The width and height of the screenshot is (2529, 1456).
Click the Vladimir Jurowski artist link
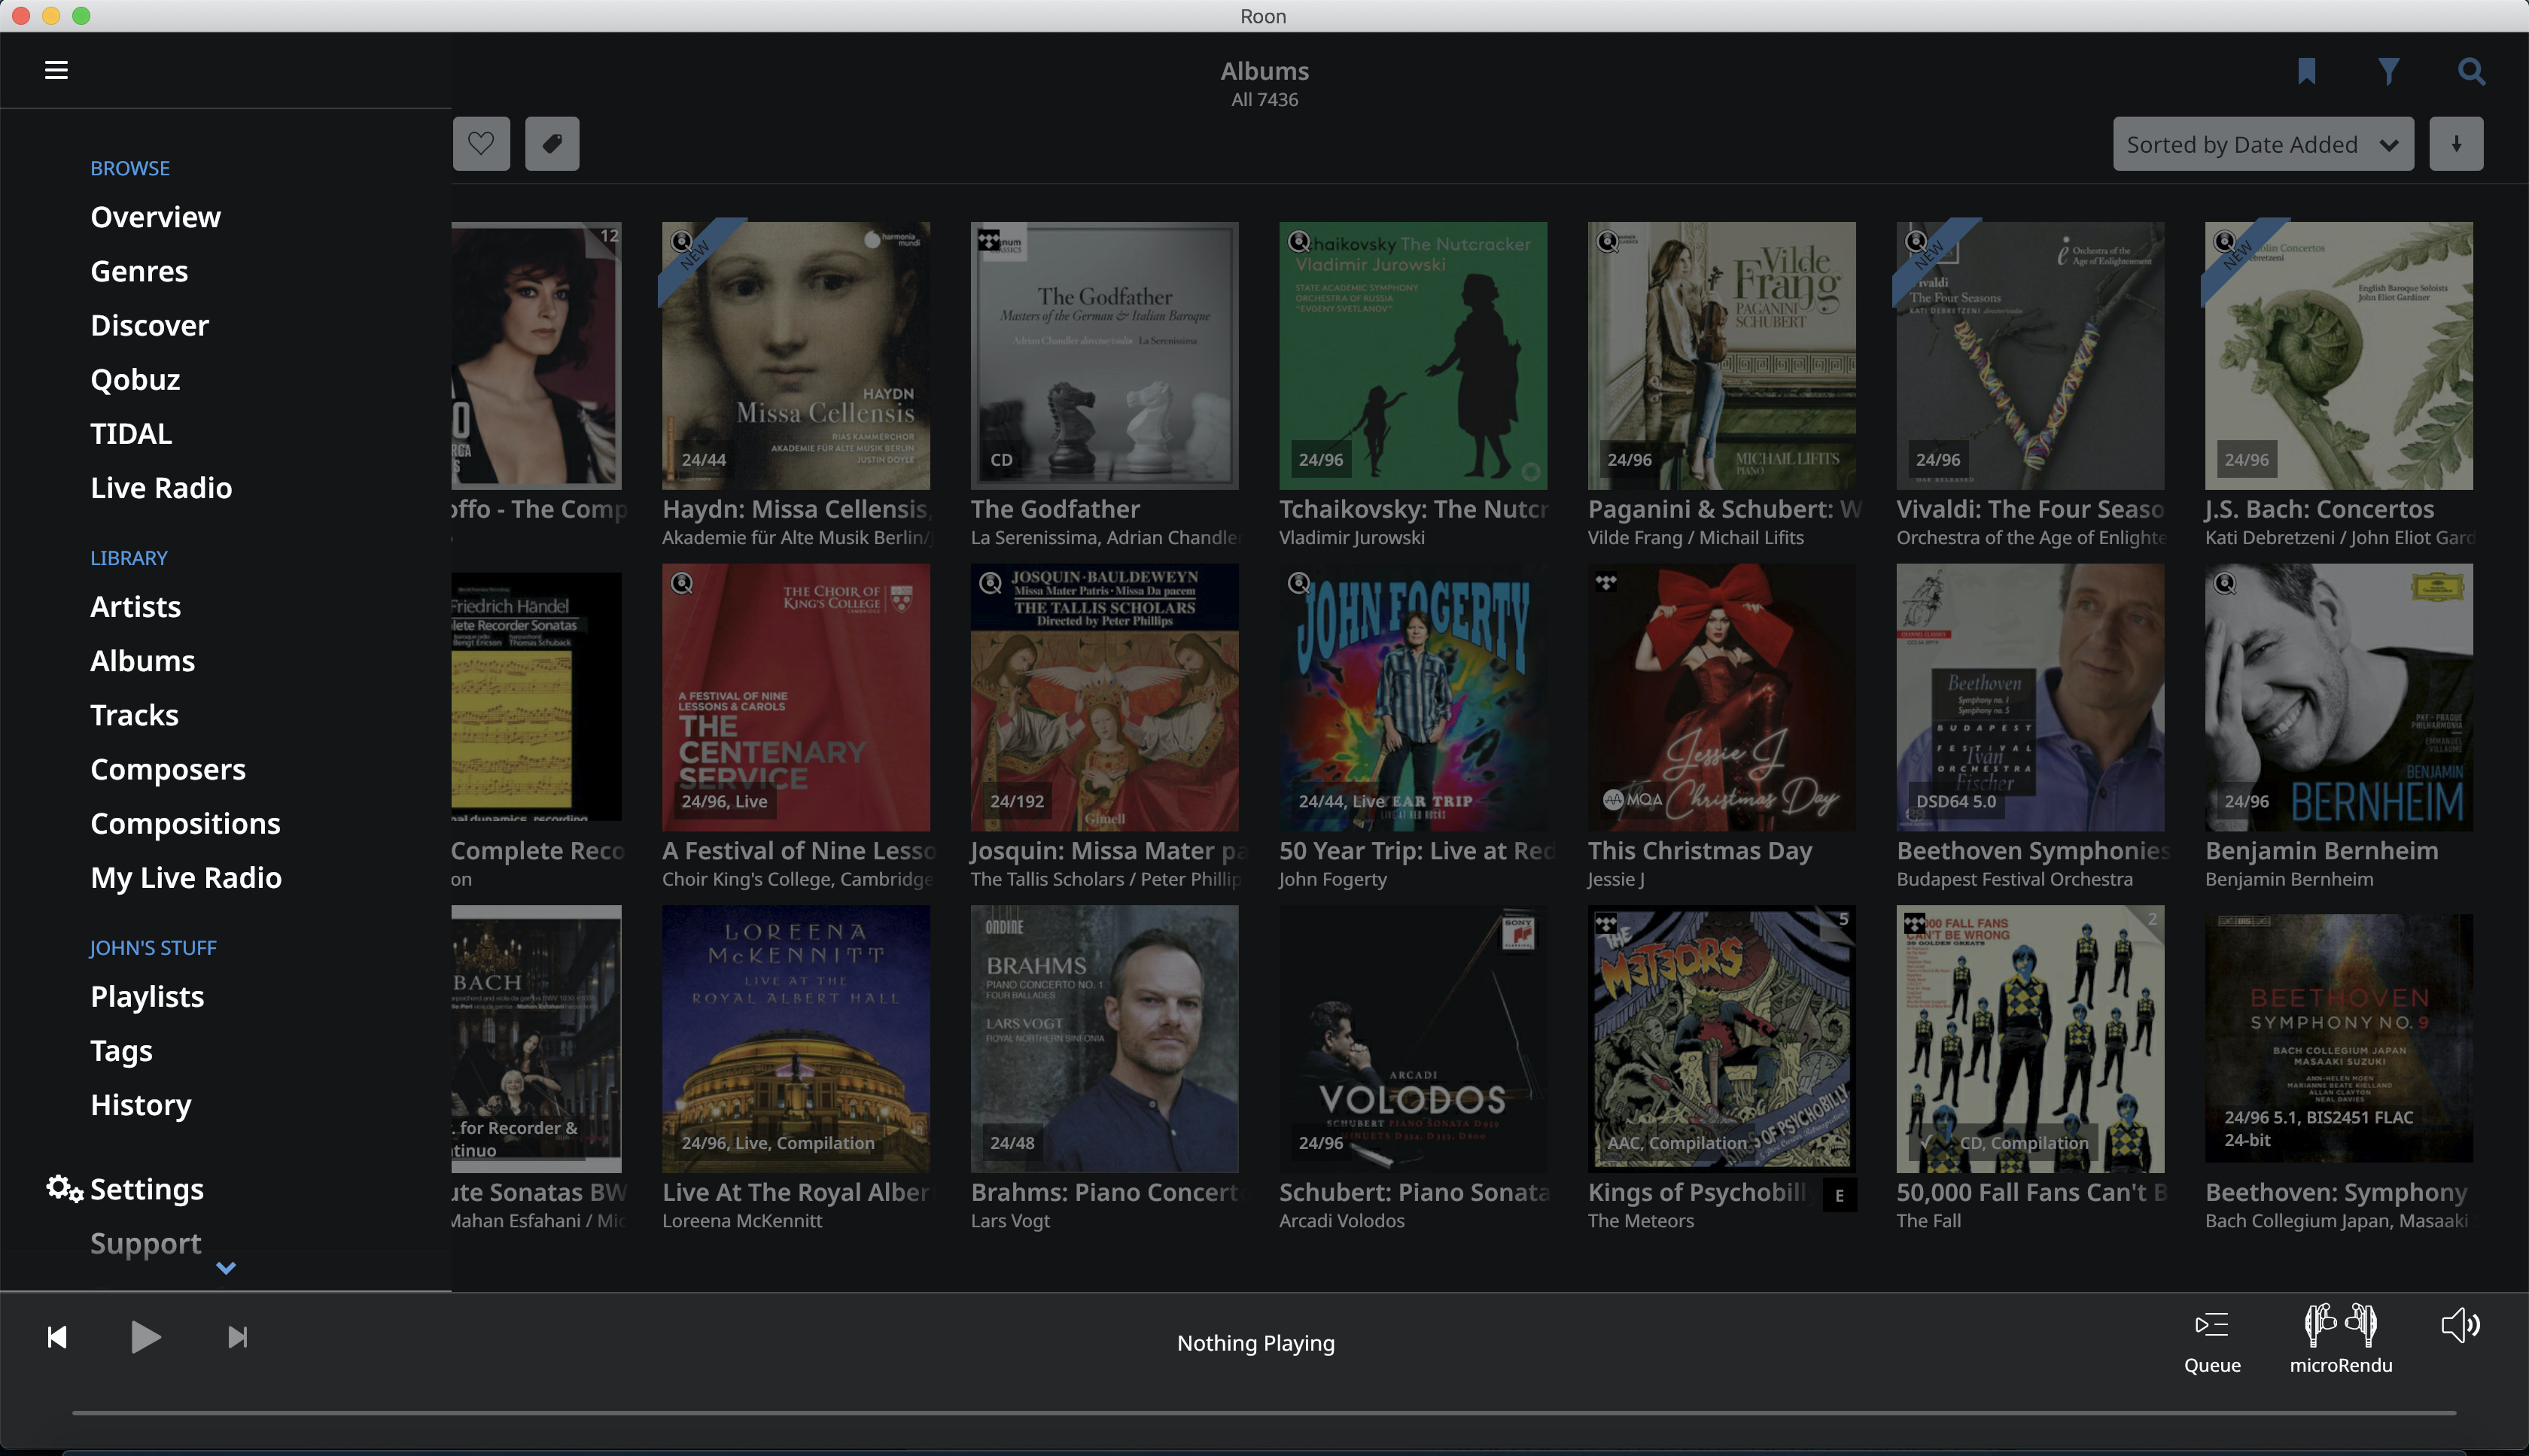[x=1352, y=537]
